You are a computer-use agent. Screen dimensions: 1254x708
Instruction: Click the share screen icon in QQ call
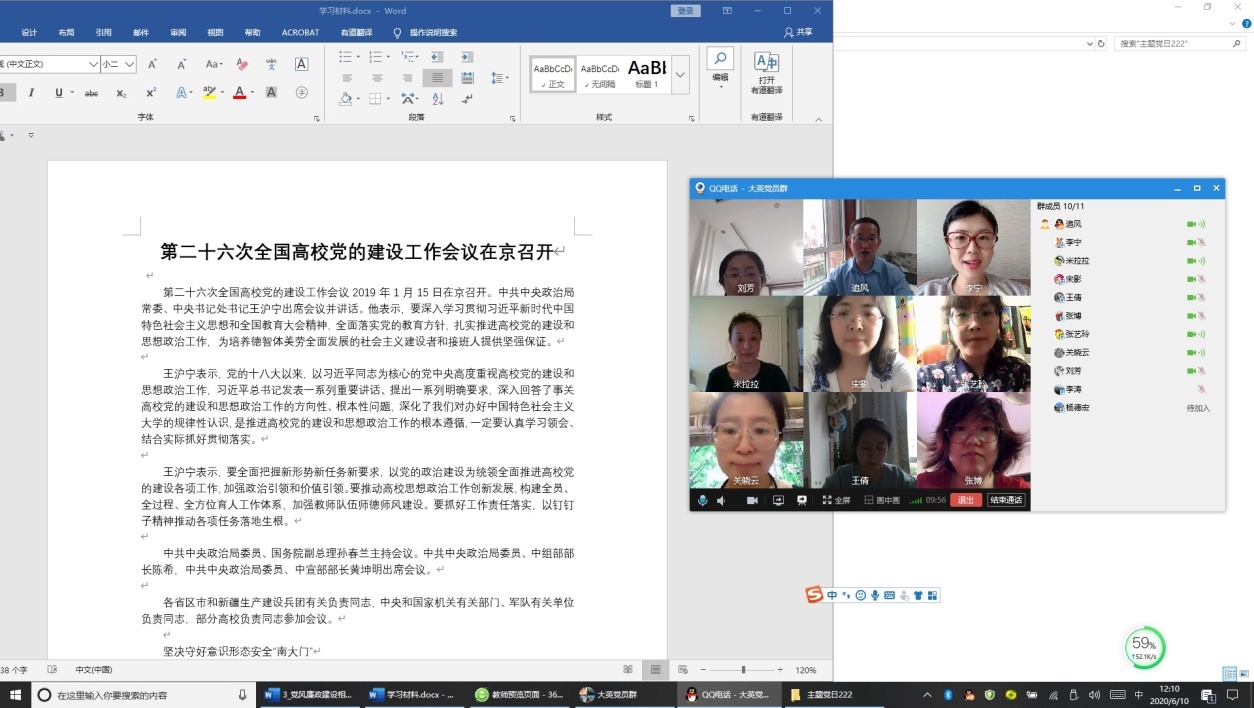pyautogui.click(x=778, y=500)
